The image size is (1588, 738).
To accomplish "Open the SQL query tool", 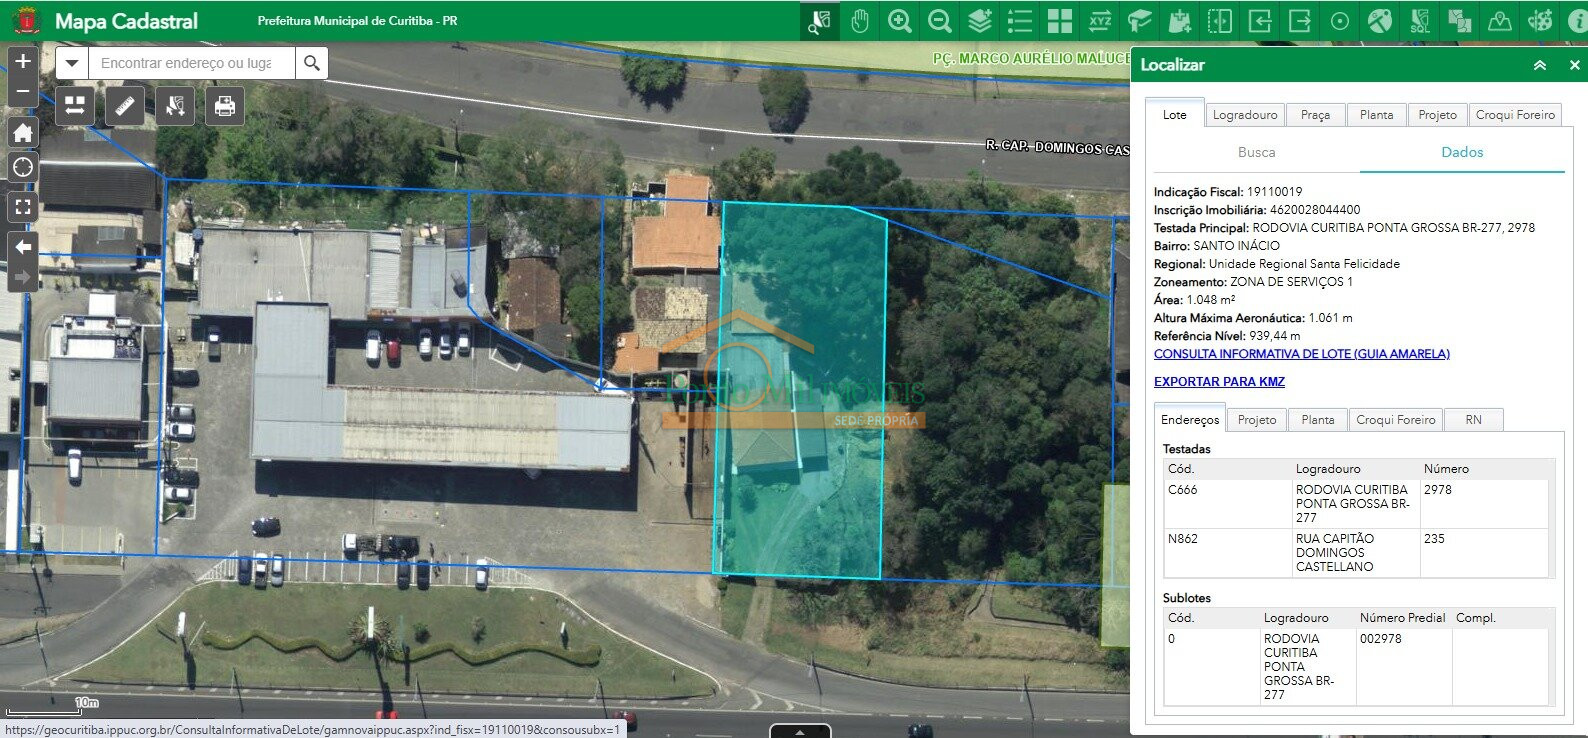I will pos(1420,21).
